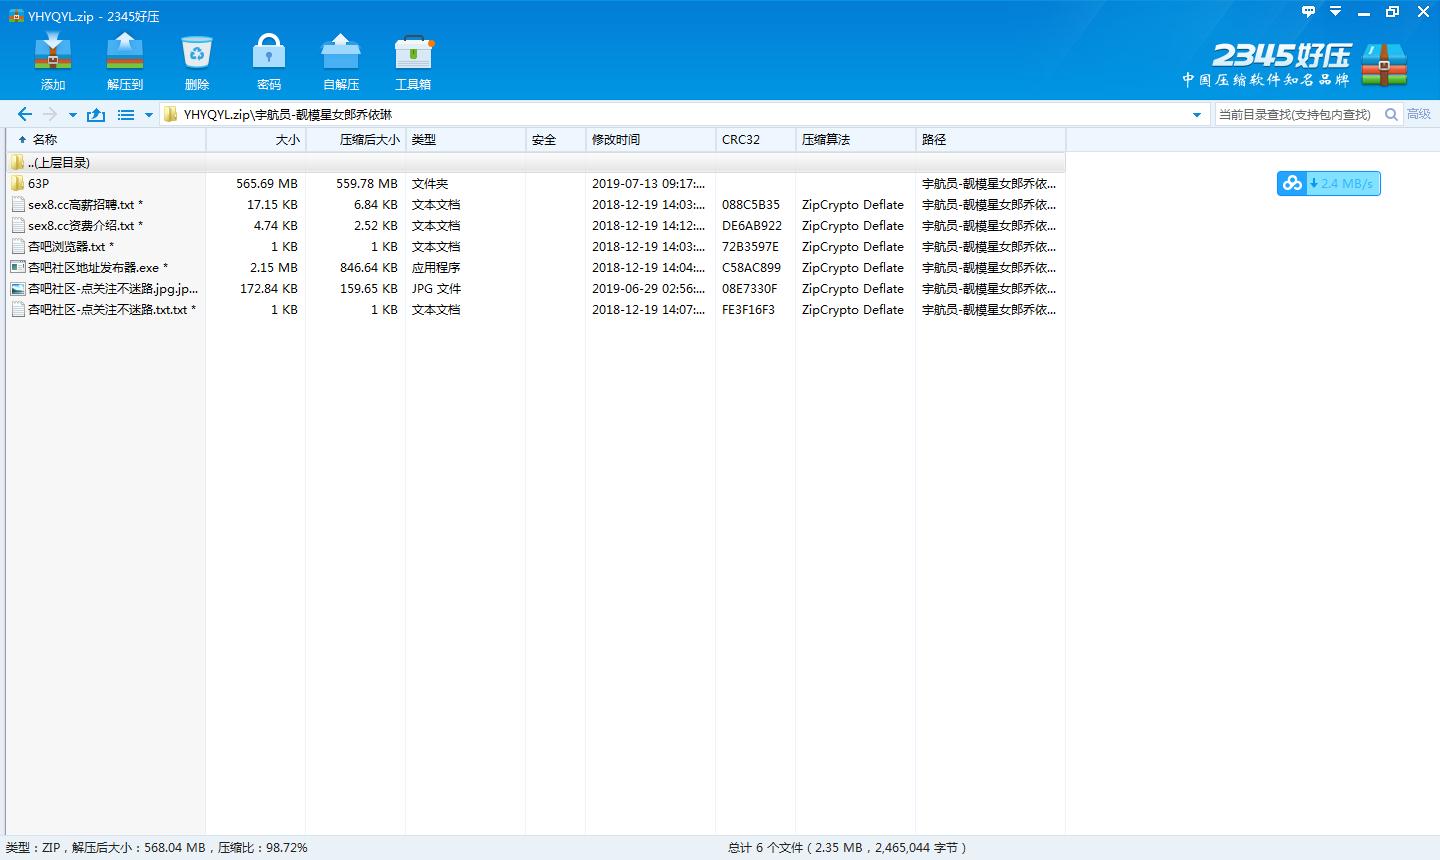The height and width of the screenshot is (860, 1440).
Task: Click the go-up-one-level folder icon
Action: point(96,114)
